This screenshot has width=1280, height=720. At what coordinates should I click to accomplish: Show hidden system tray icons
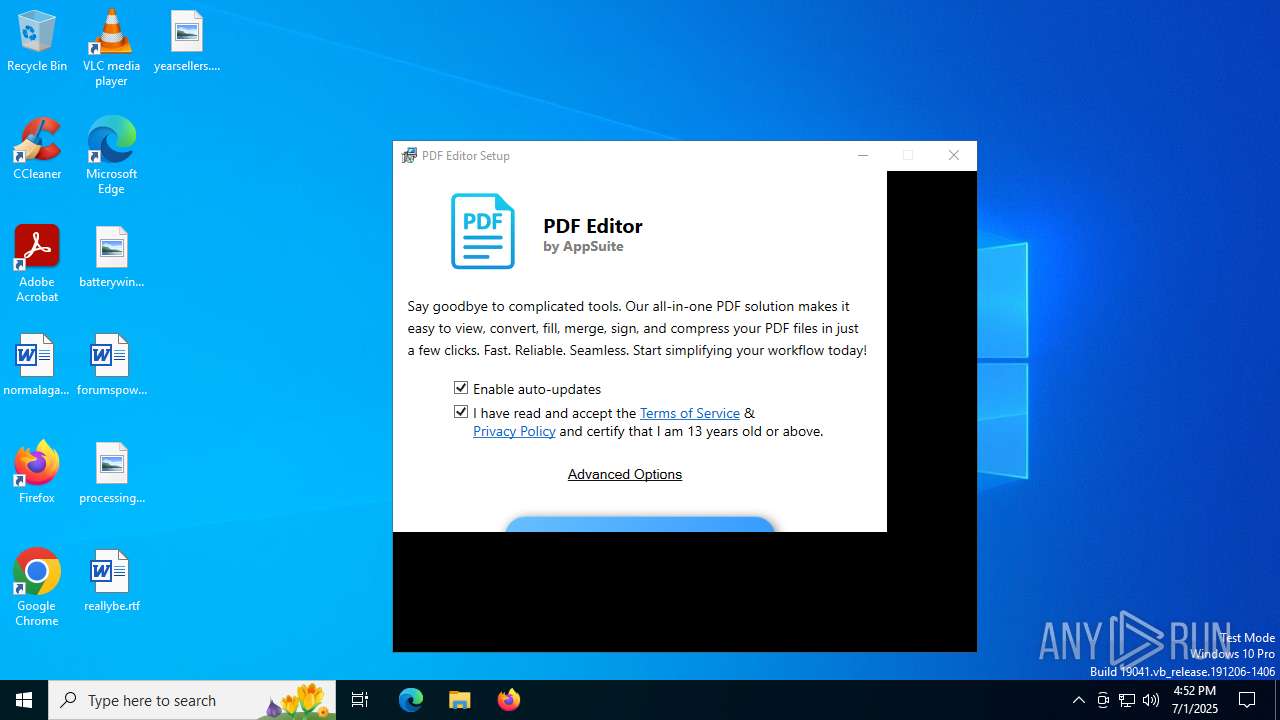[1078, 700]
